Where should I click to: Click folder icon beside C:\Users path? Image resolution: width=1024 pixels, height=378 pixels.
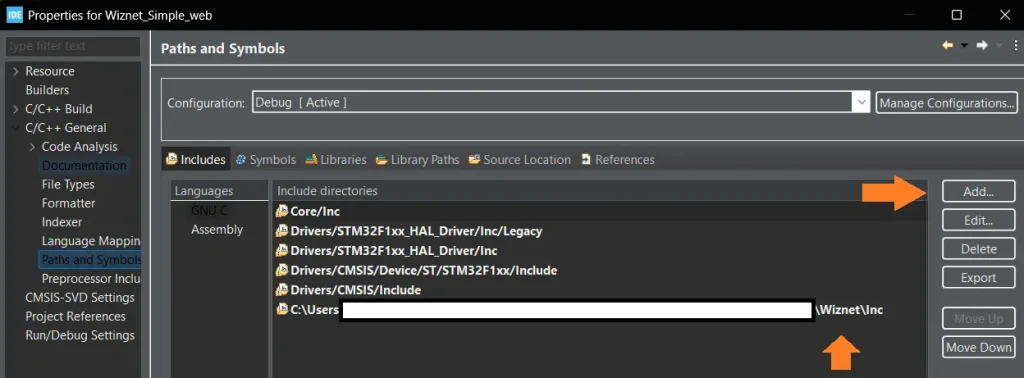point(281,309)
